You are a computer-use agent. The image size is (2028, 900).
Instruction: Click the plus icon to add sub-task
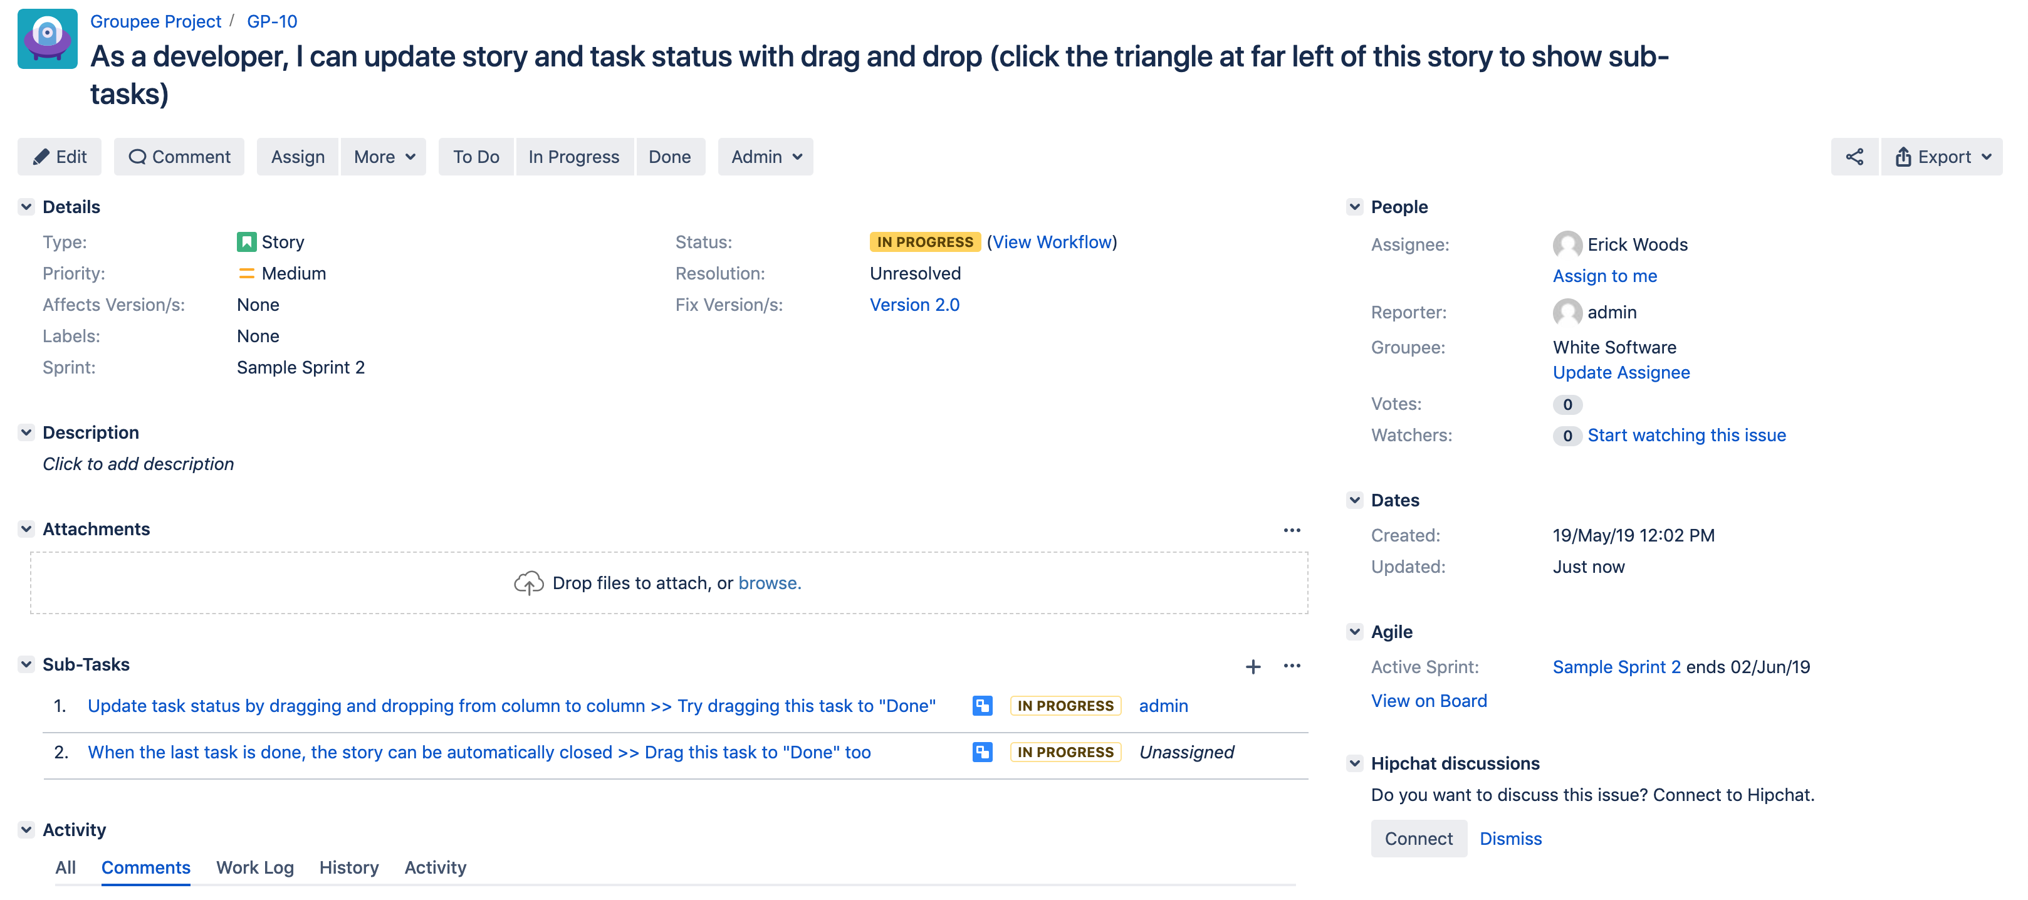pos(1252,666)
